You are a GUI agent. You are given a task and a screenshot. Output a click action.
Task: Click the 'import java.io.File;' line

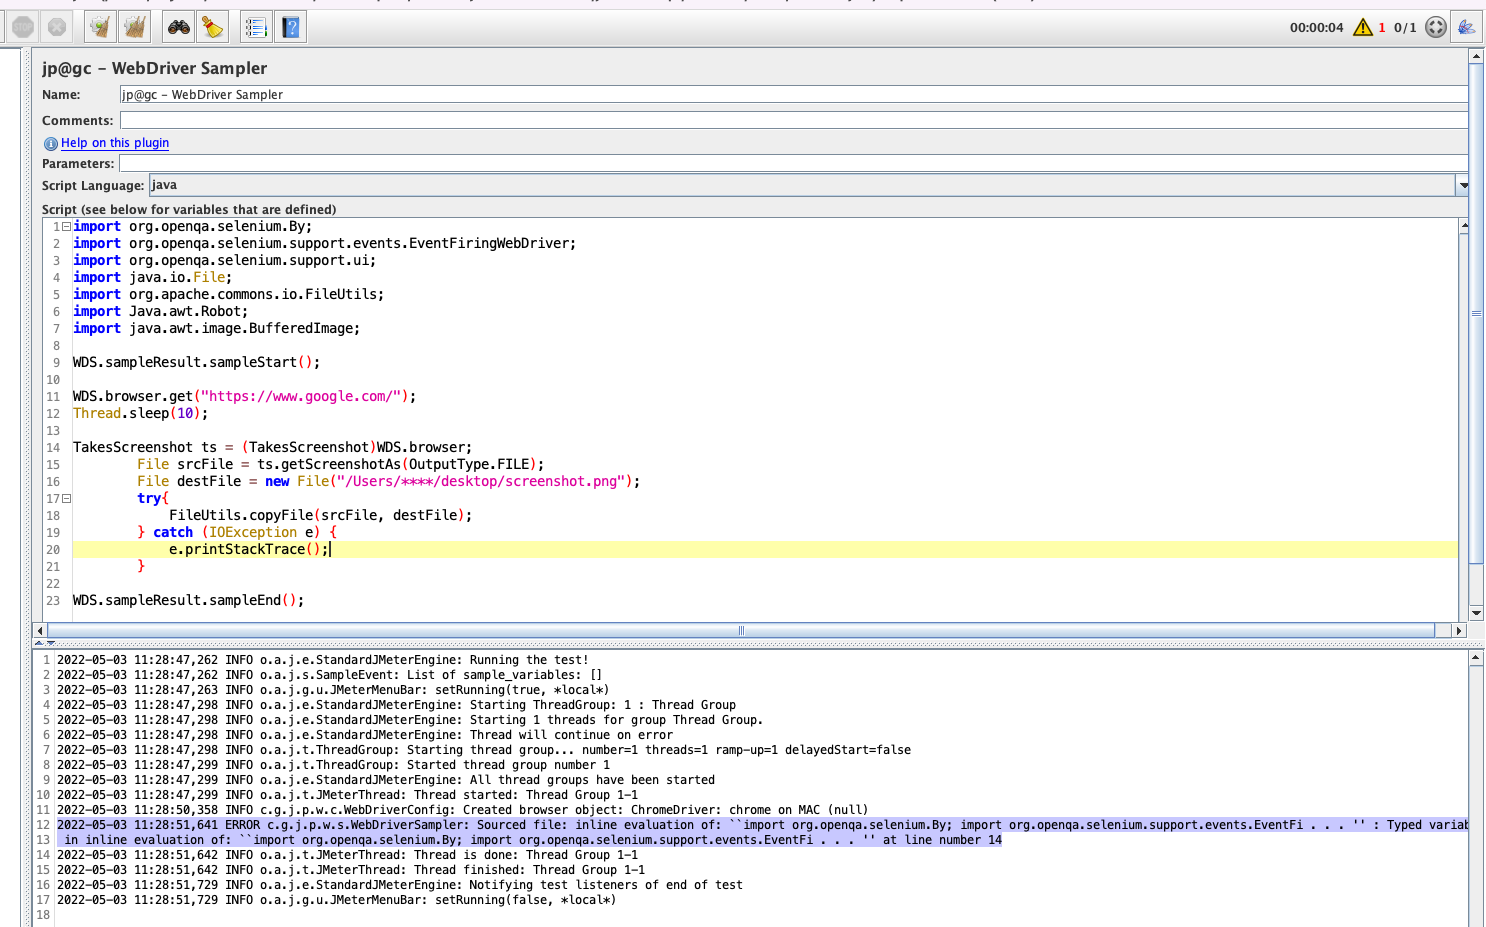coord(152,277)
